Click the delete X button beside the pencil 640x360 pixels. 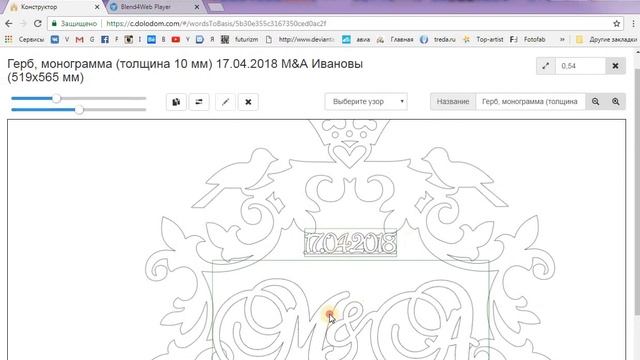pos(248,102)
